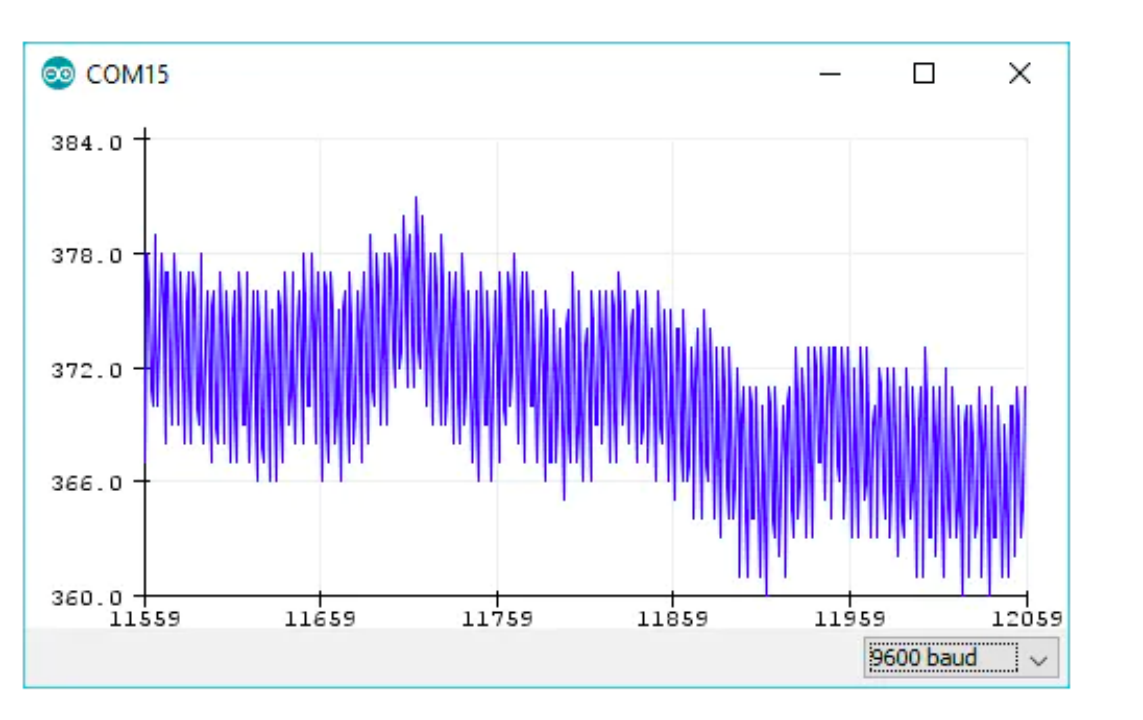
Task: Maximize the COM15 plotter window
Action: (924, 73)
